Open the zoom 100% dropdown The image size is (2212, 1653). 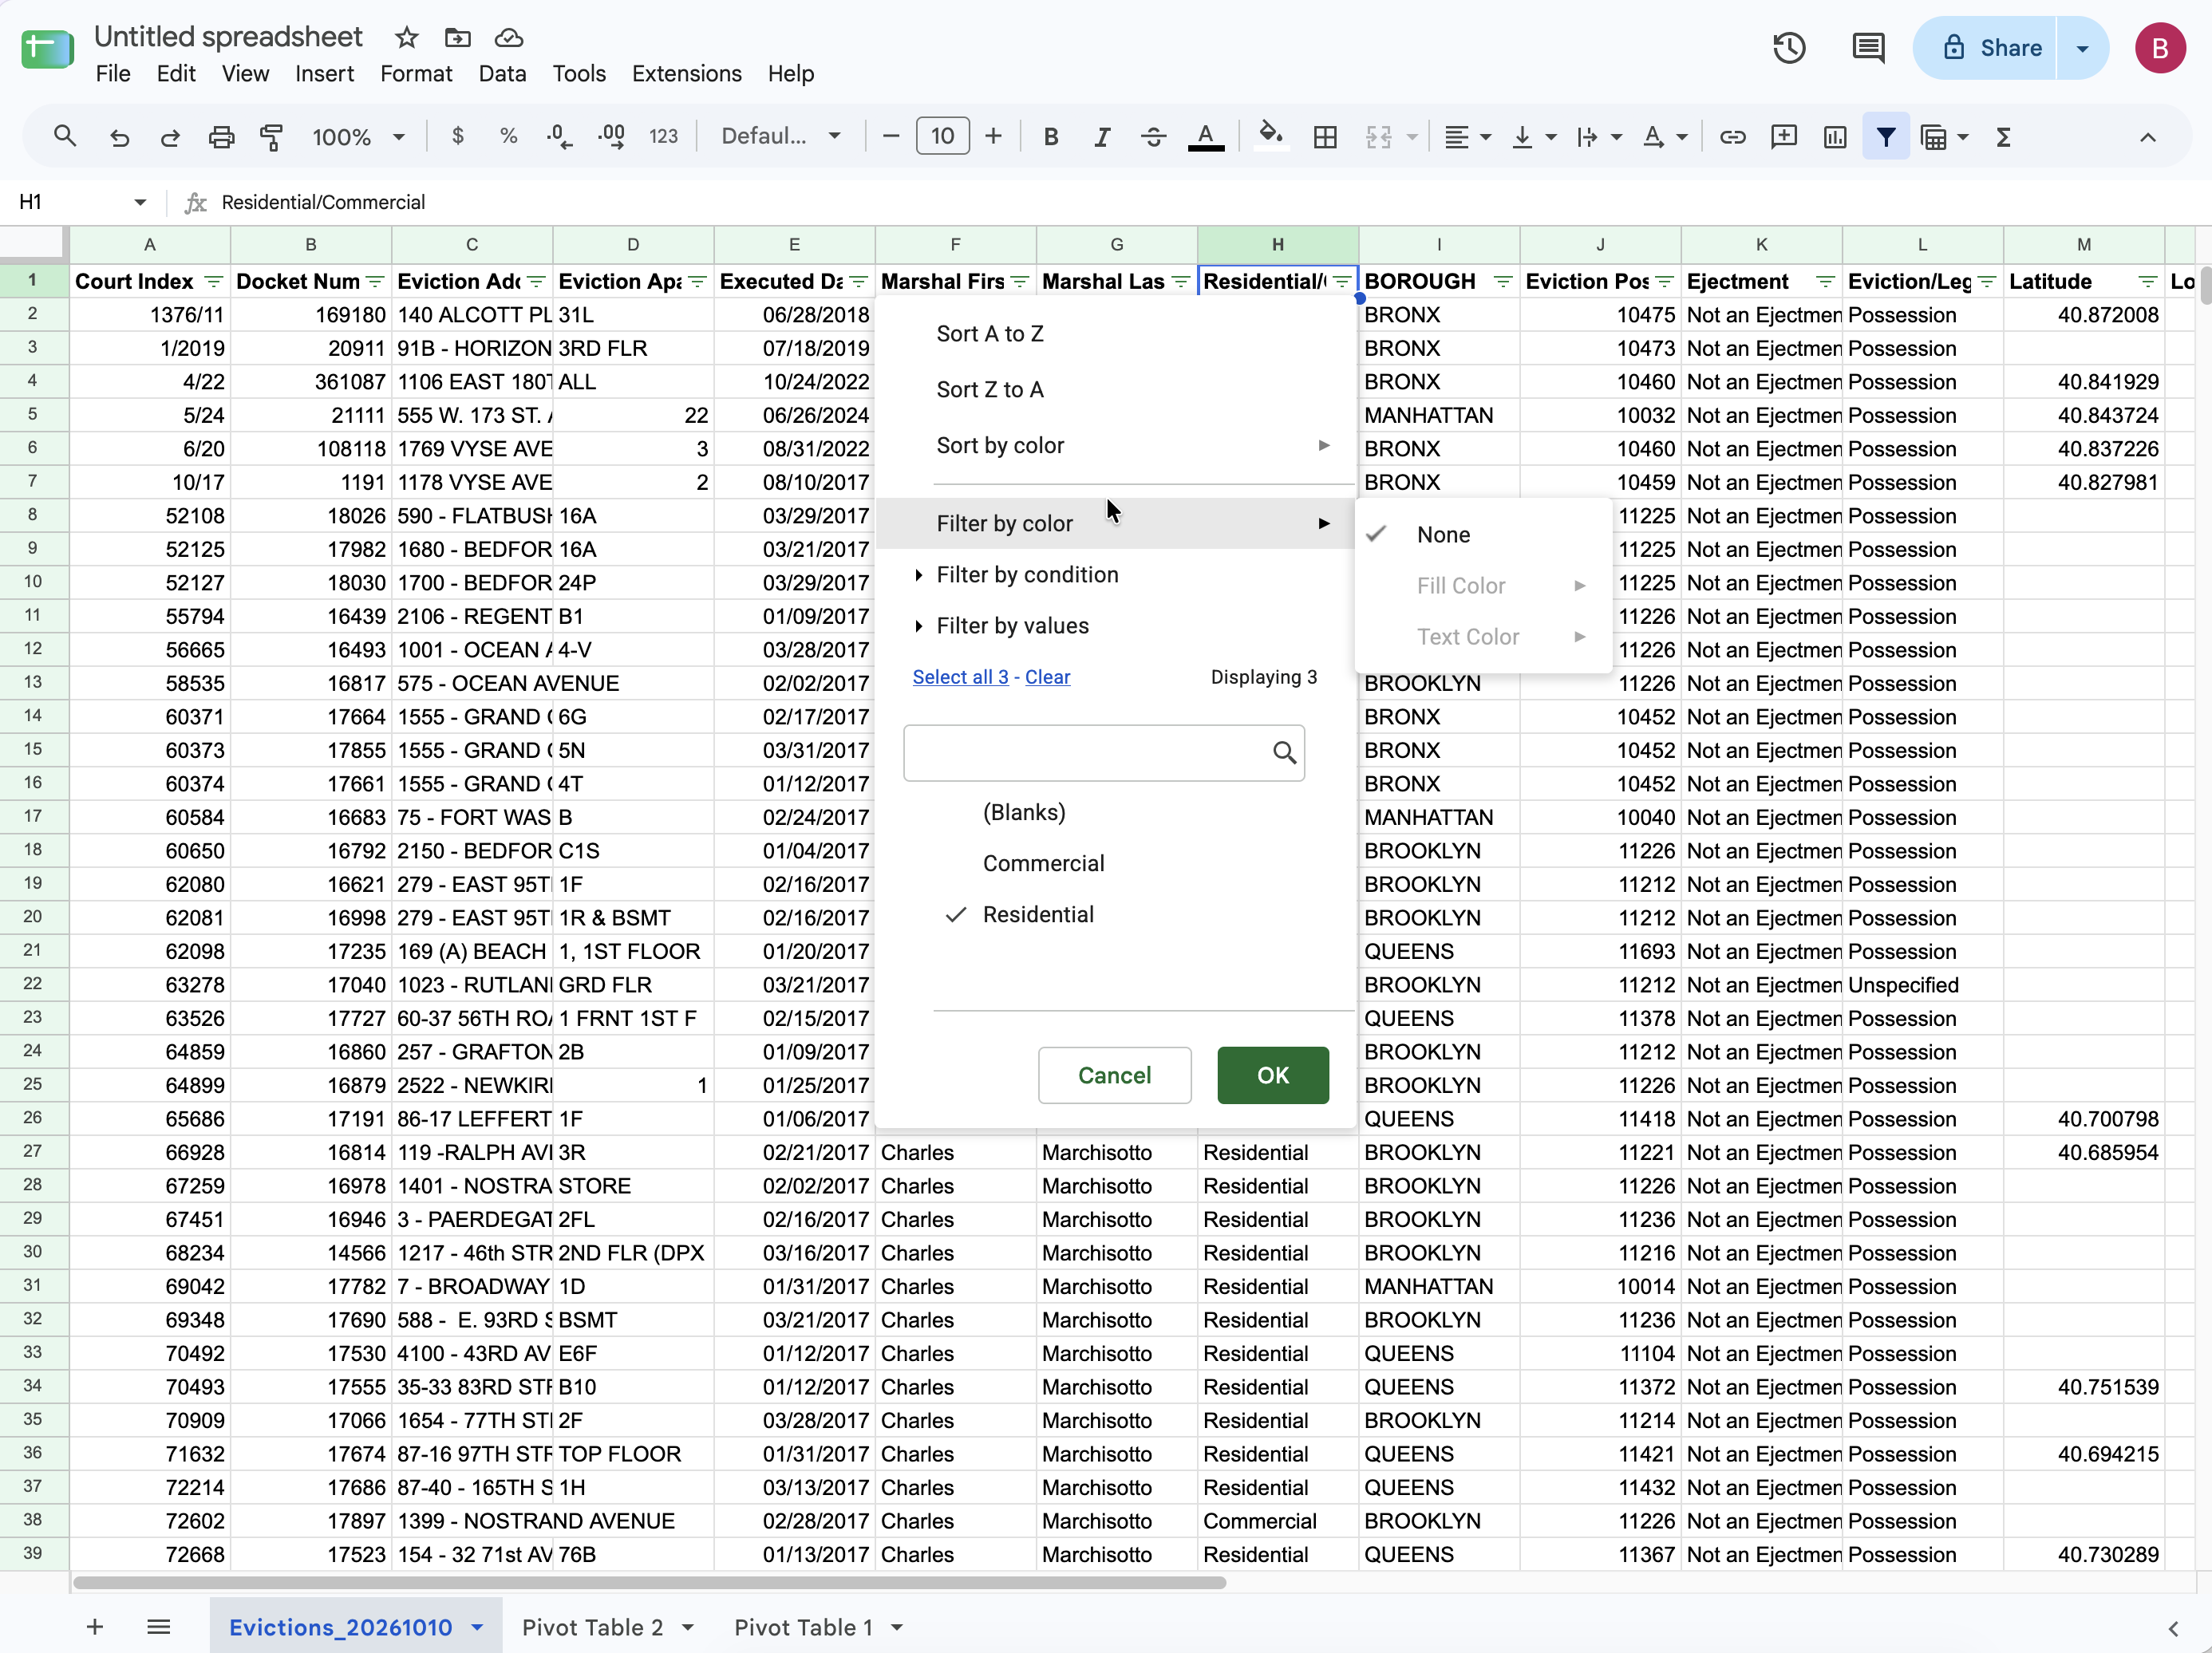click(358, 137)
